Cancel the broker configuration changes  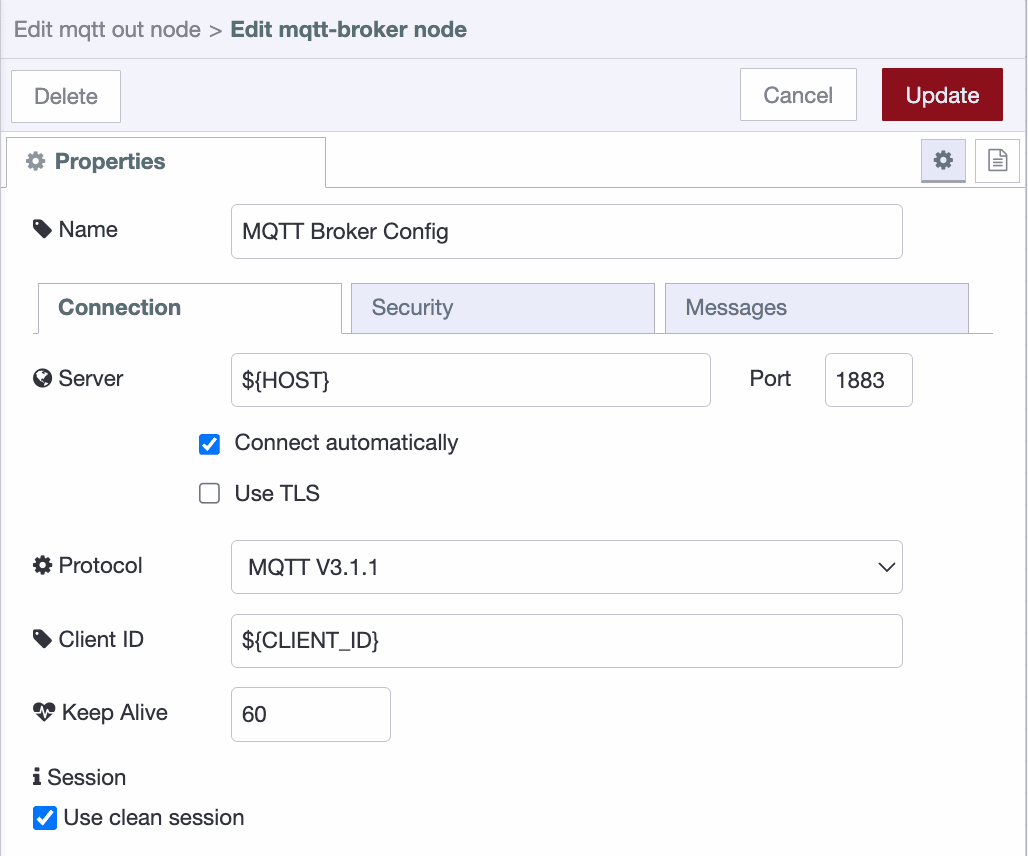tap(798, 94)
